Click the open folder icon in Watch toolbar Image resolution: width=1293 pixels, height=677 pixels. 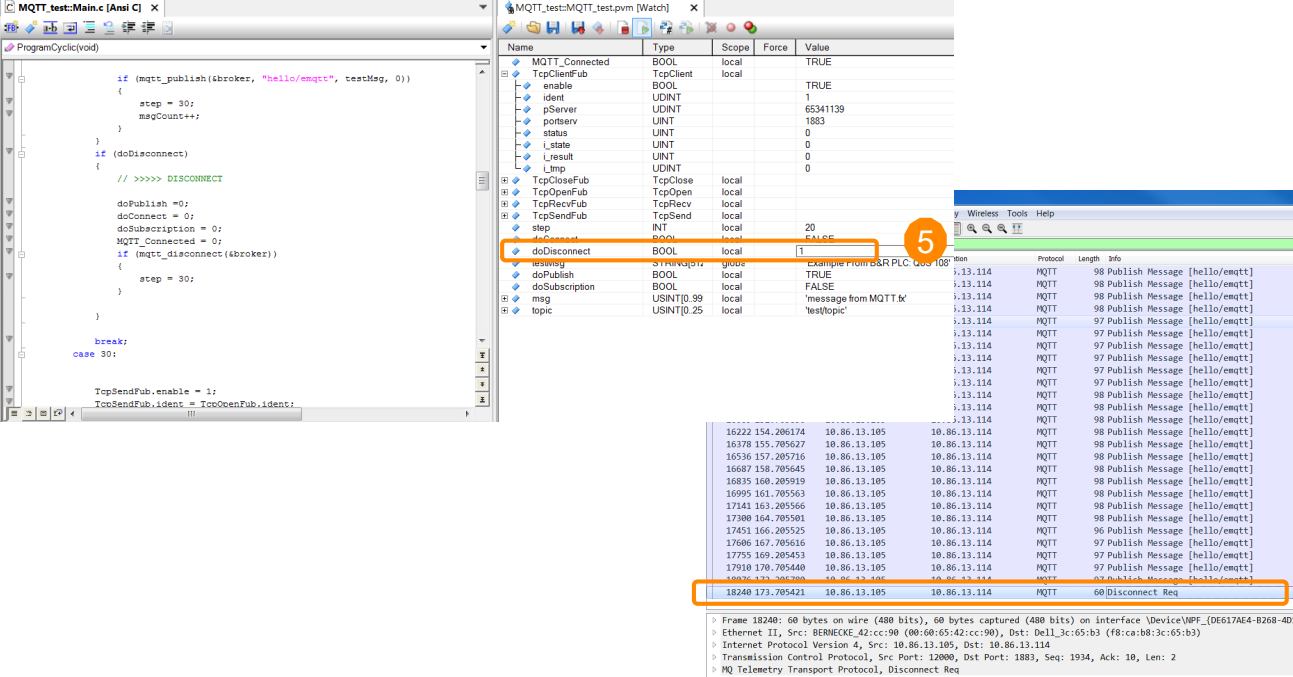pos(534,28)
